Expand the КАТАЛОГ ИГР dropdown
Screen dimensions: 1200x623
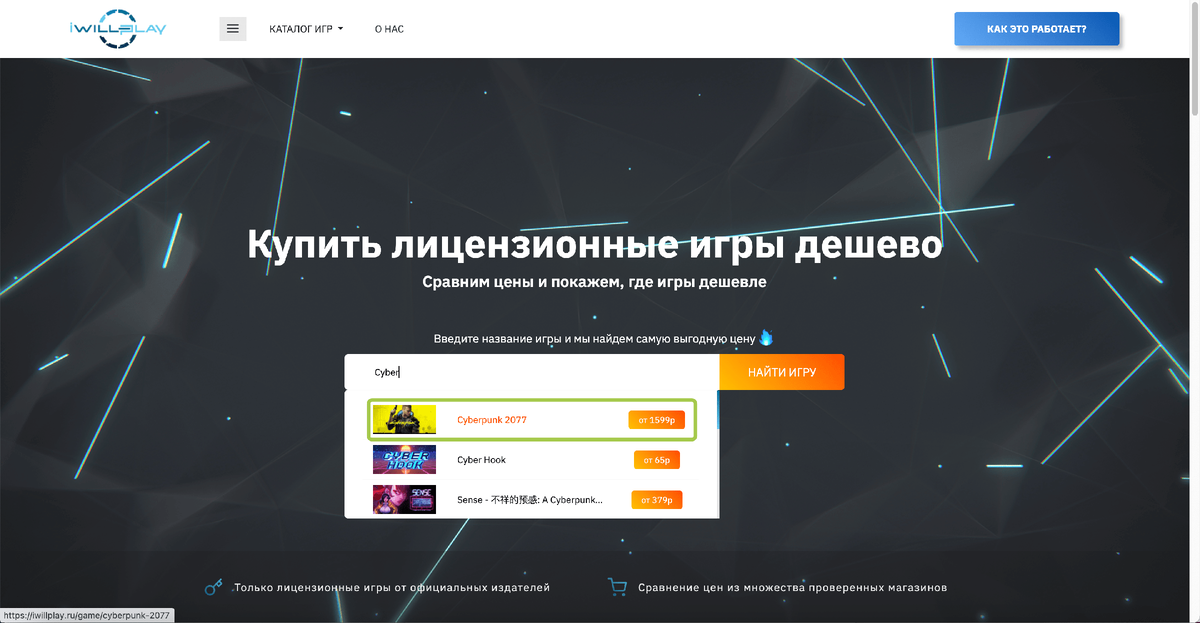point(306,29)
